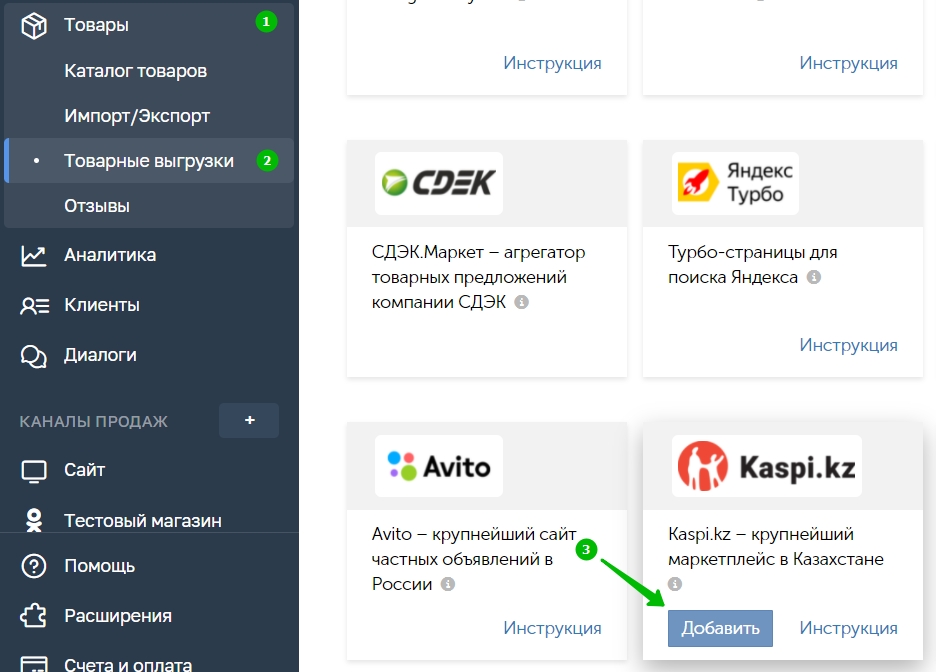Click the info icon by Яндекс Турбо description
936x672 pixels.
pos(814,277)
